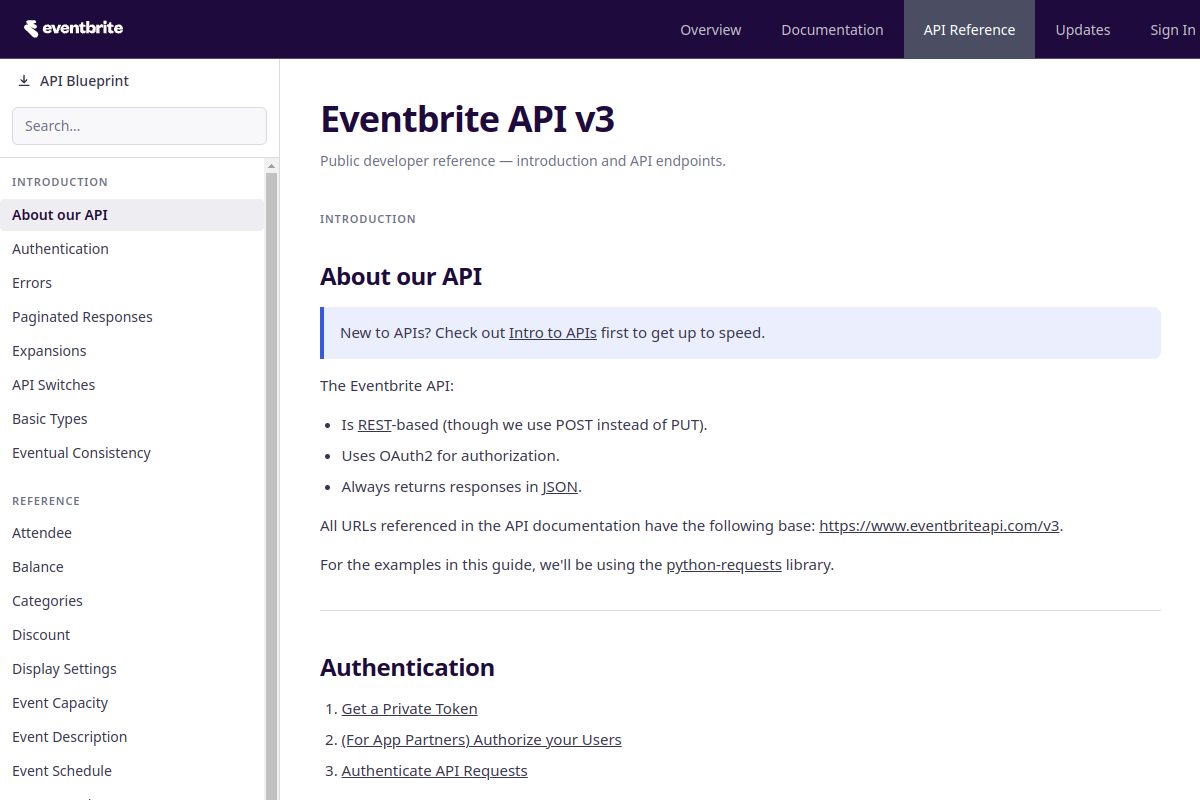
Task: Open Basic Types sidebar entry
Action: 132,419
